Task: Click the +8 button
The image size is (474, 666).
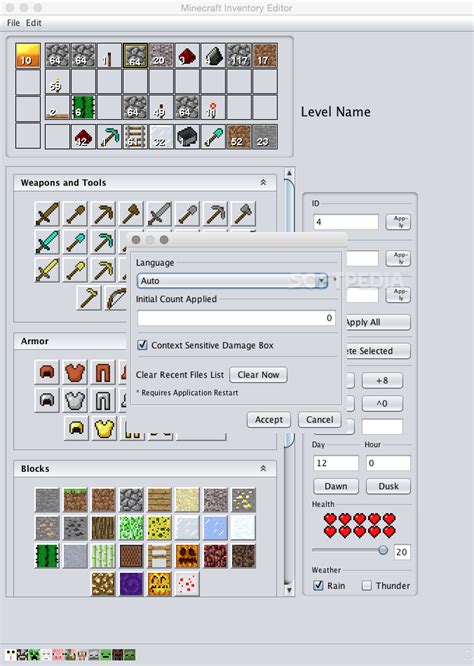Action: point(382,380)
